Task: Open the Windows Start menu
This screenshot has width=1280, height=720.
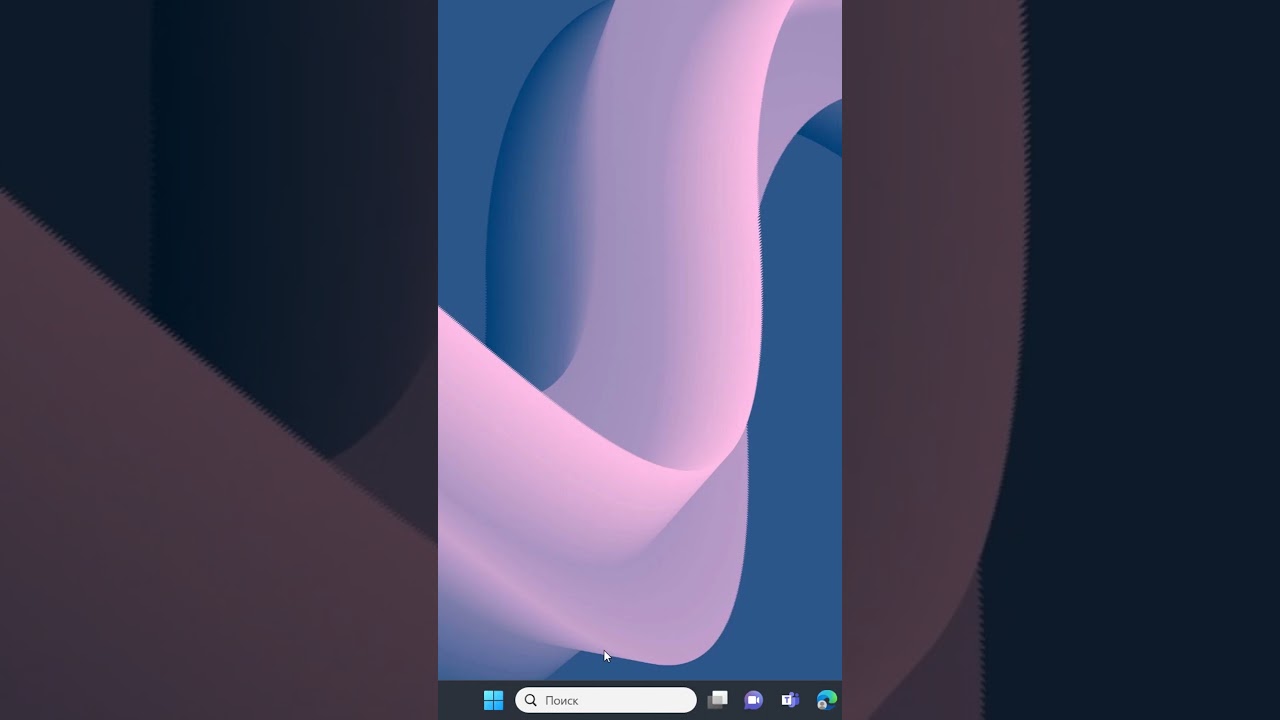Action: point(493,700)
